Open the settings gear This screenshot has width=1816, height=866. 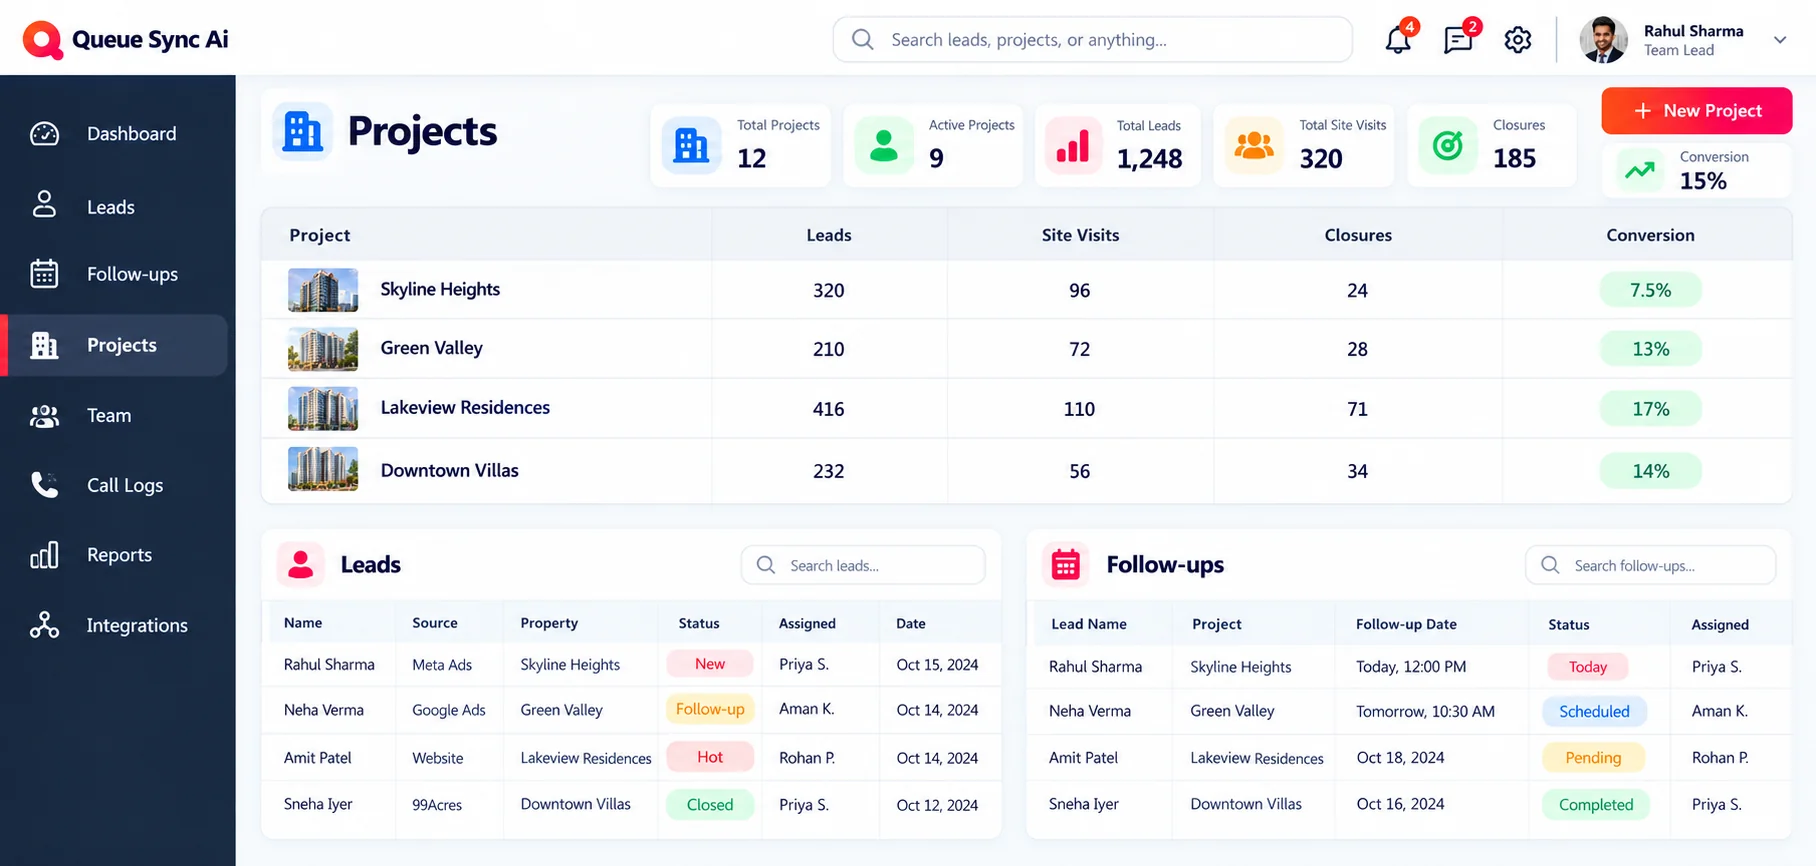coord(1518,40)
